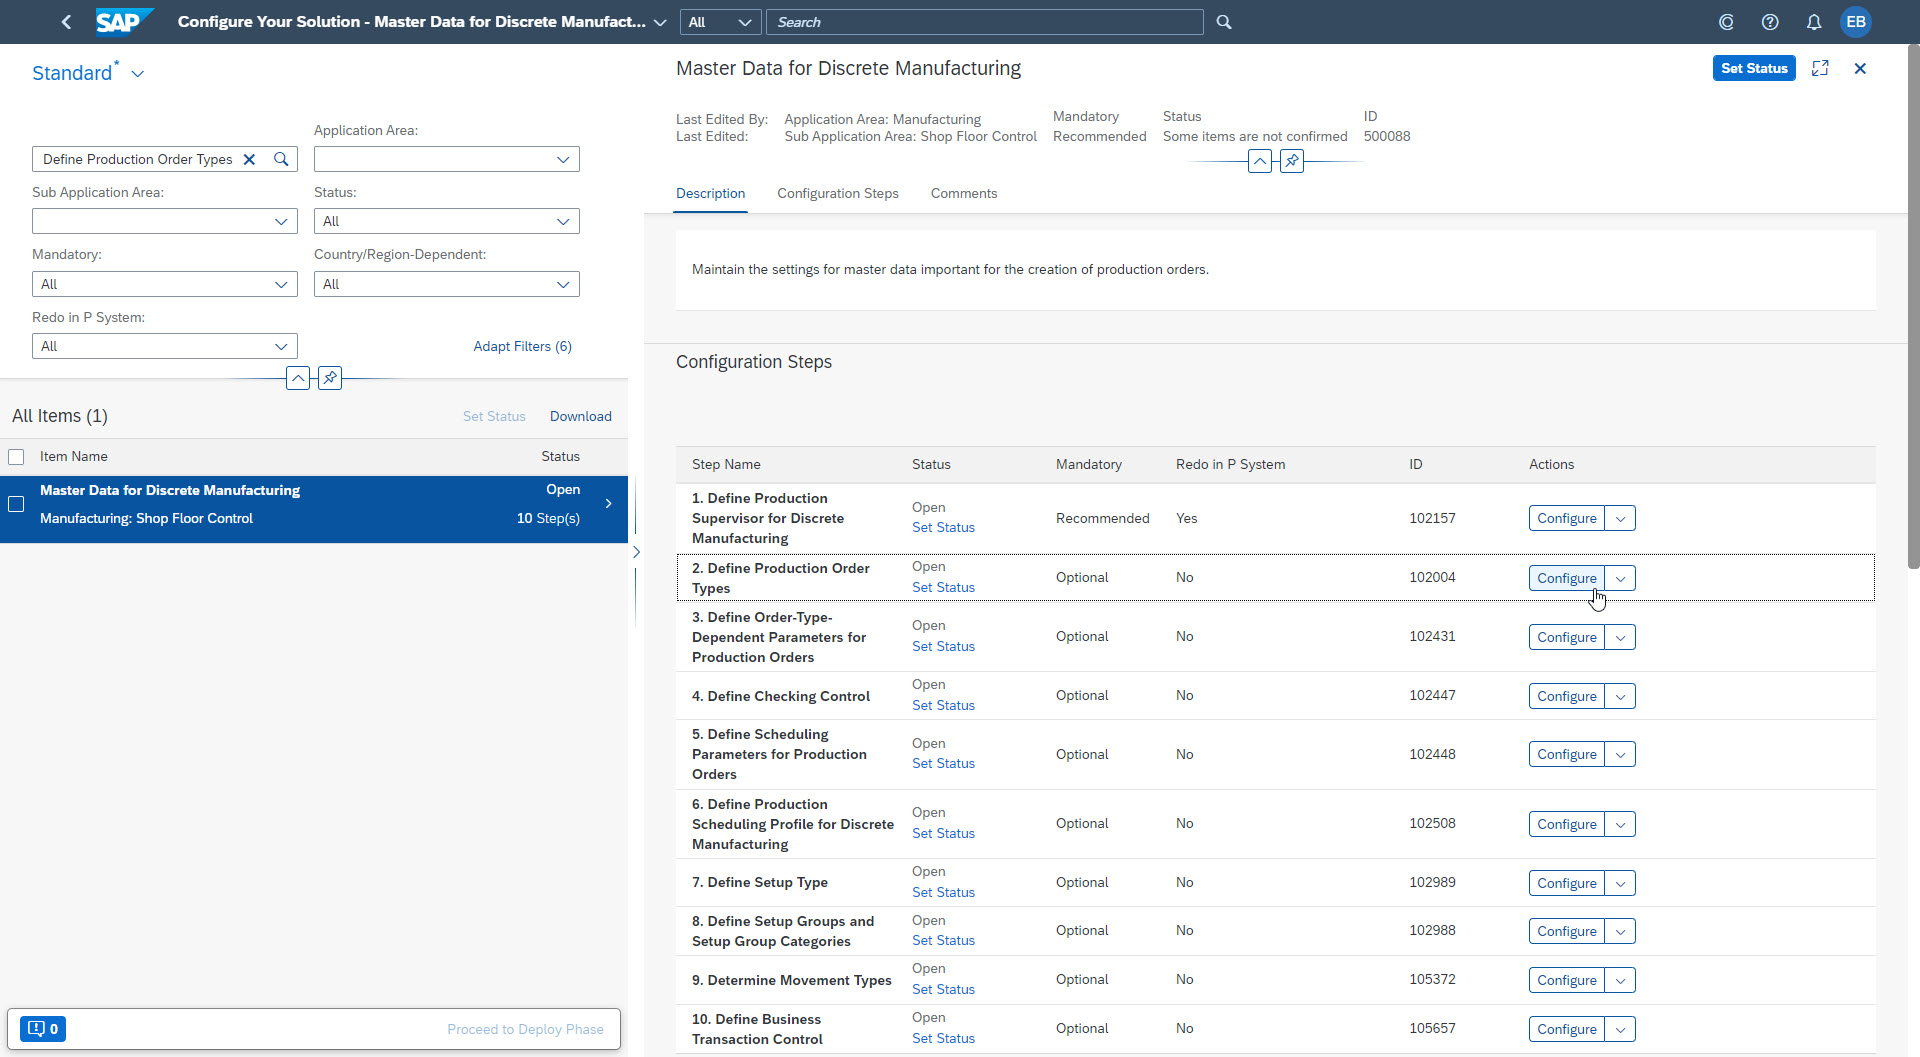Click the ID value 102004

(x=1432, y=577)
